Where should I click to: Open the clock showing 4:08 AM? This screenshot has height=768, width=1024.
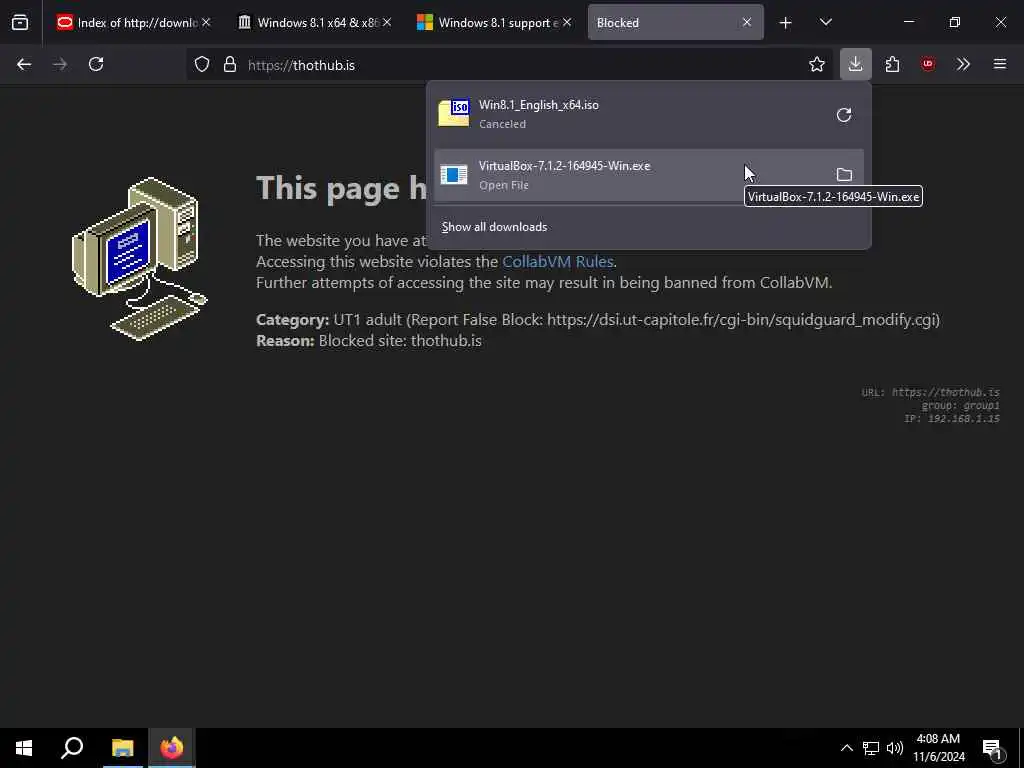(x=938, y=748)
